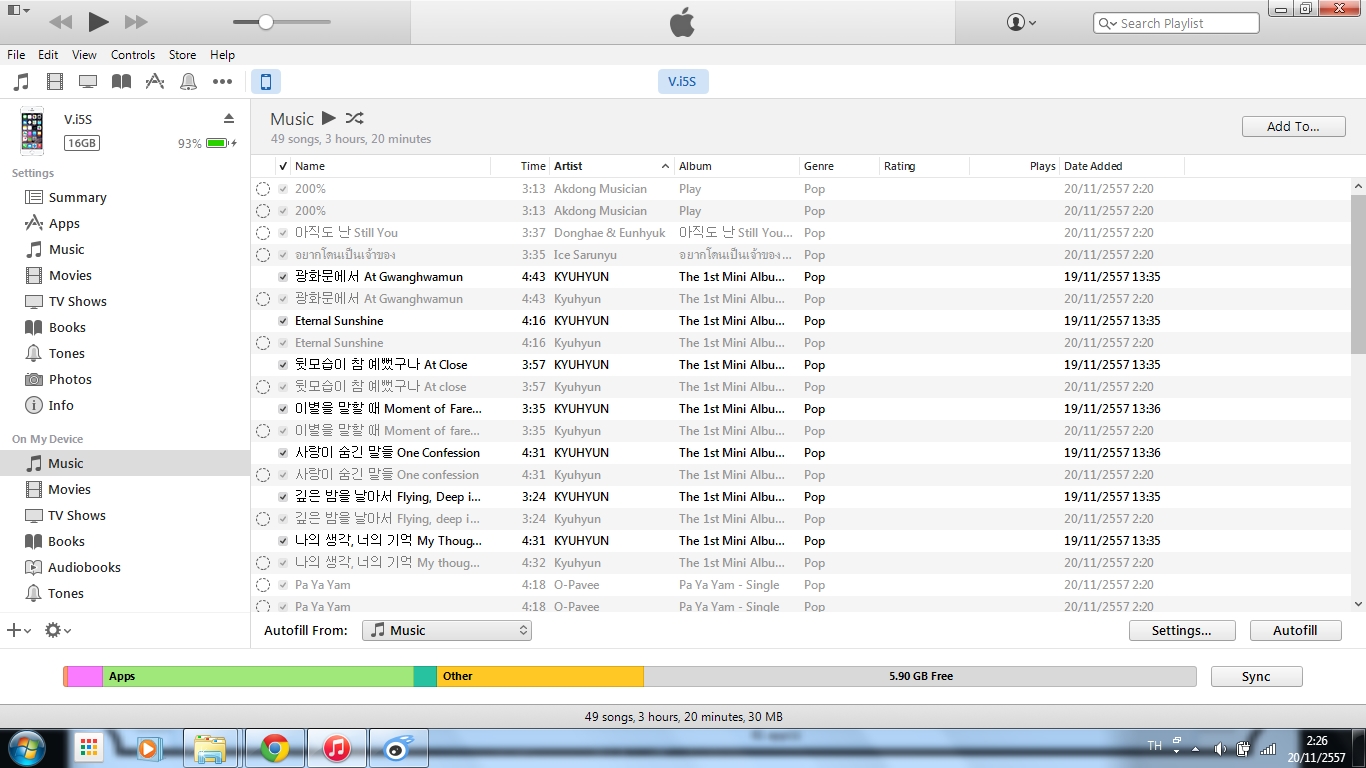Click the V.i5S device tab

[x=683, y=82]
